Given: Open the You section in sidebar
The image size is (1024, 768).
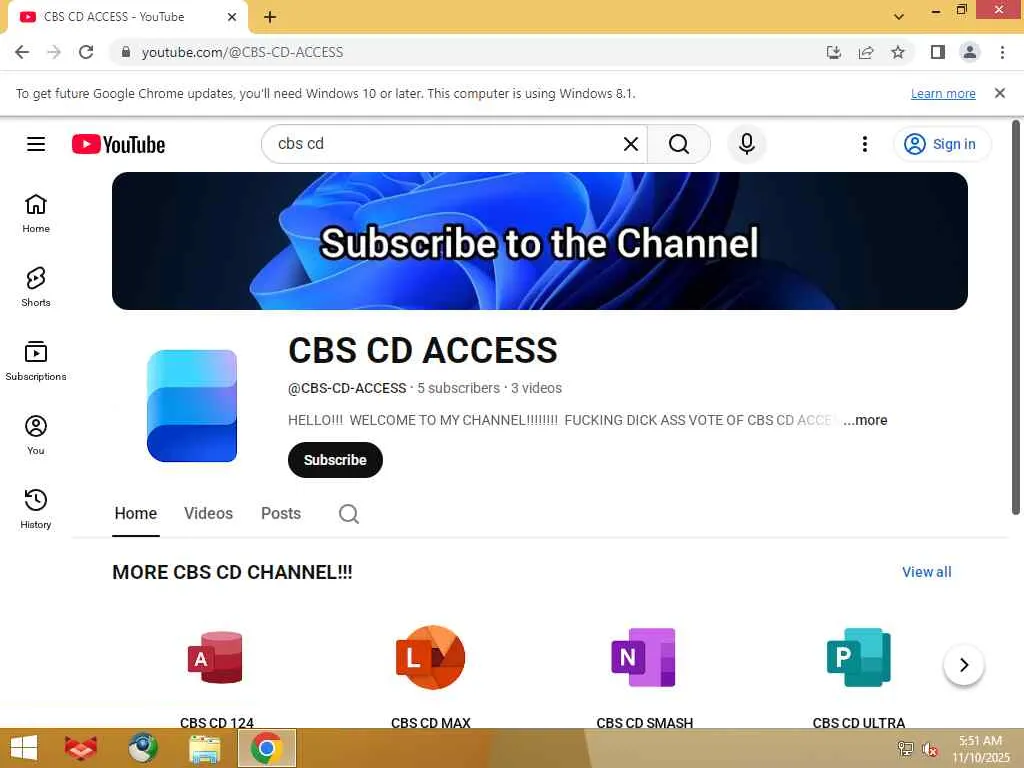Looking at the screenshot, I should (36, 435).
